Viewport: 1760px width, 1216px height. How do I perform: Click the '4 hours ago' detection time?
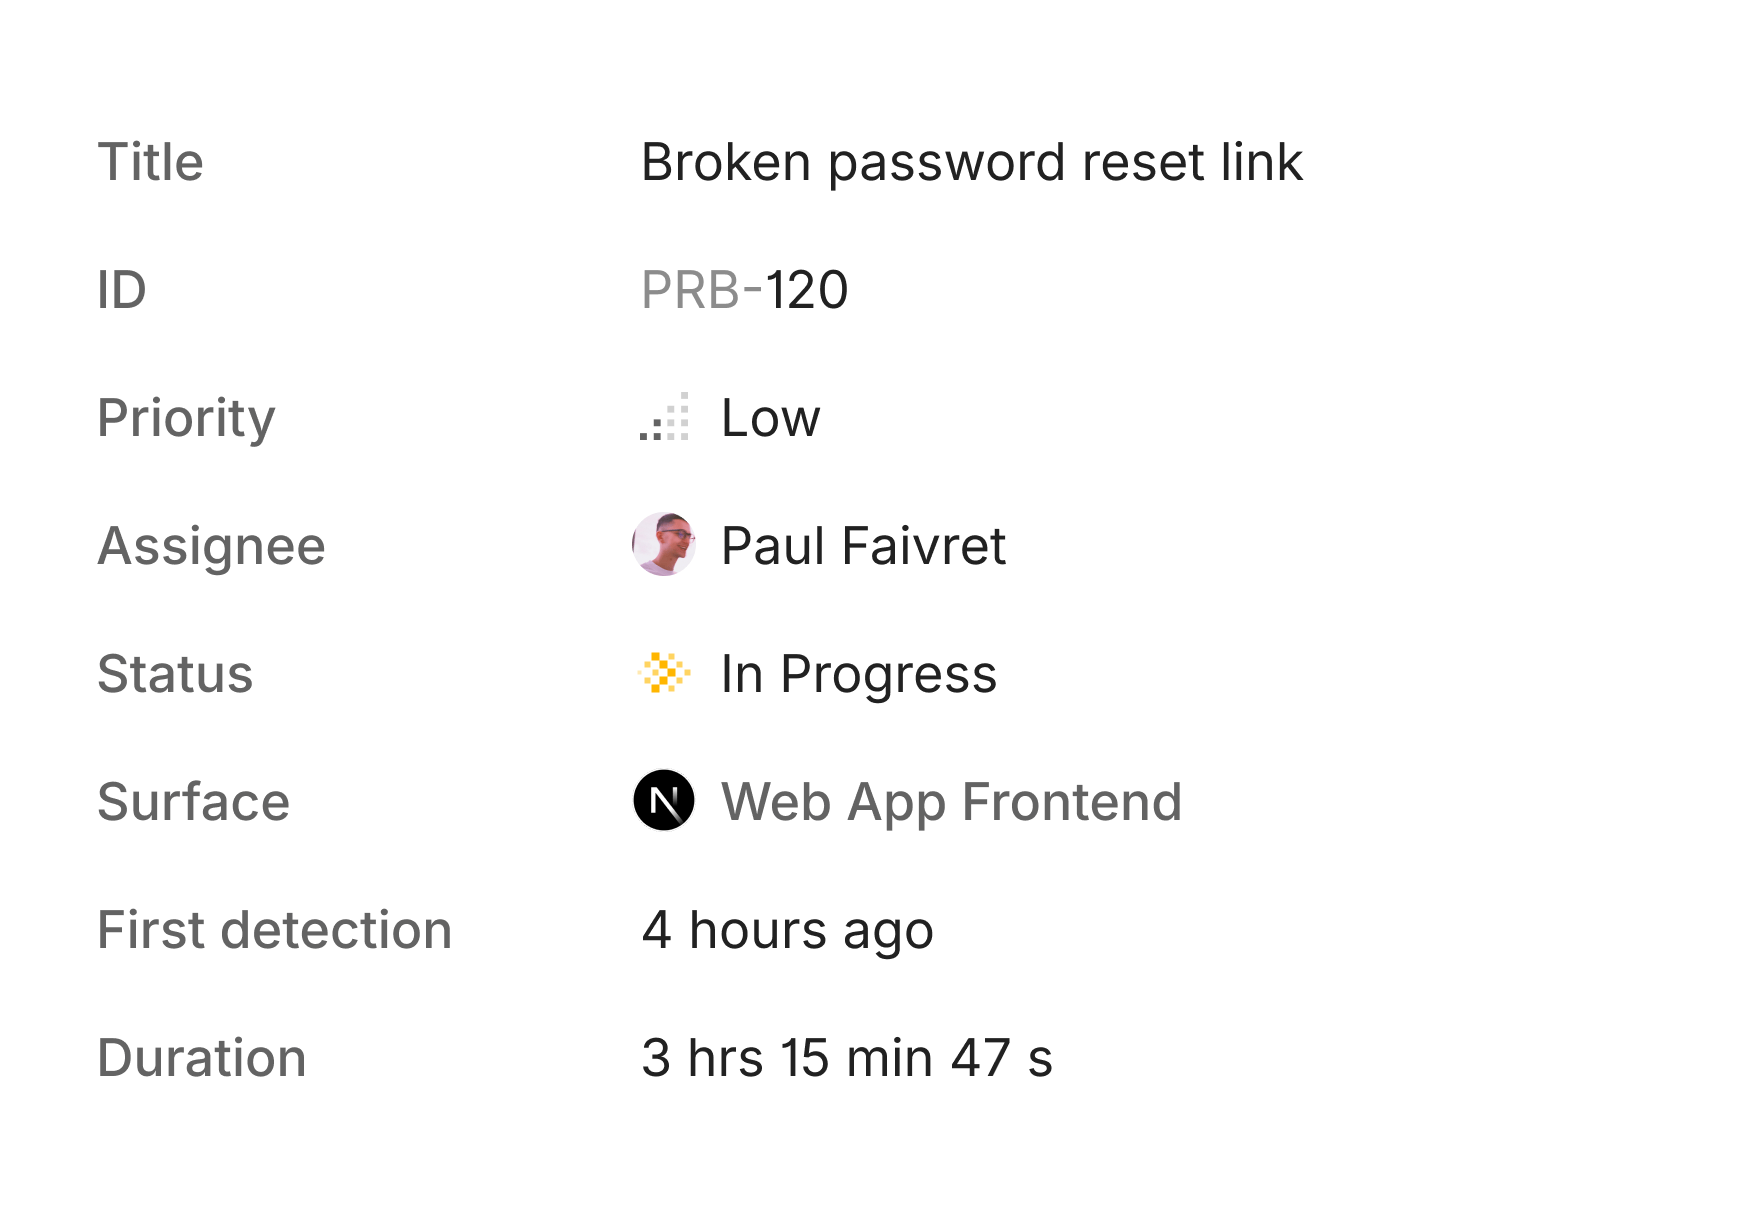point(787,930)
